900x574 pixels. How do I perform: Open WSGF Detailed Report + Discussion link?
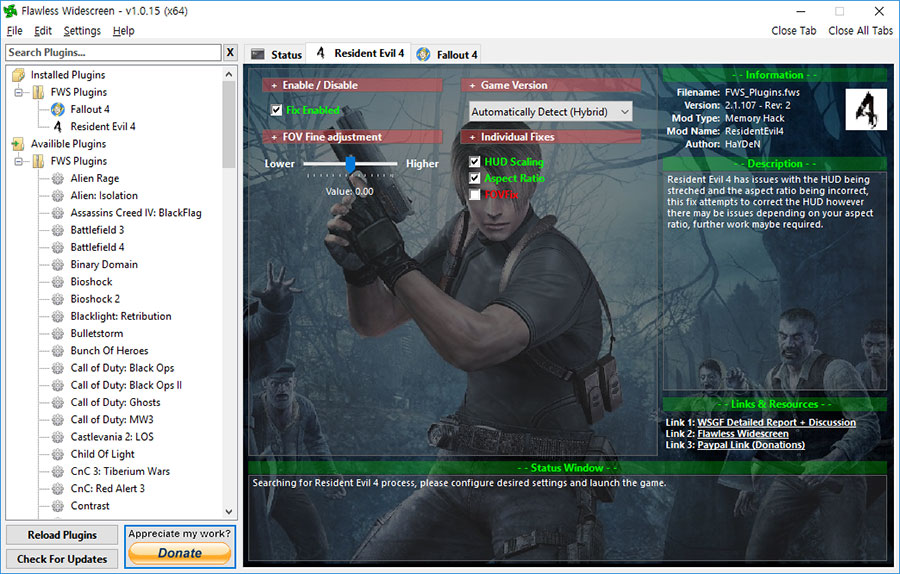[x=776, y=422]
